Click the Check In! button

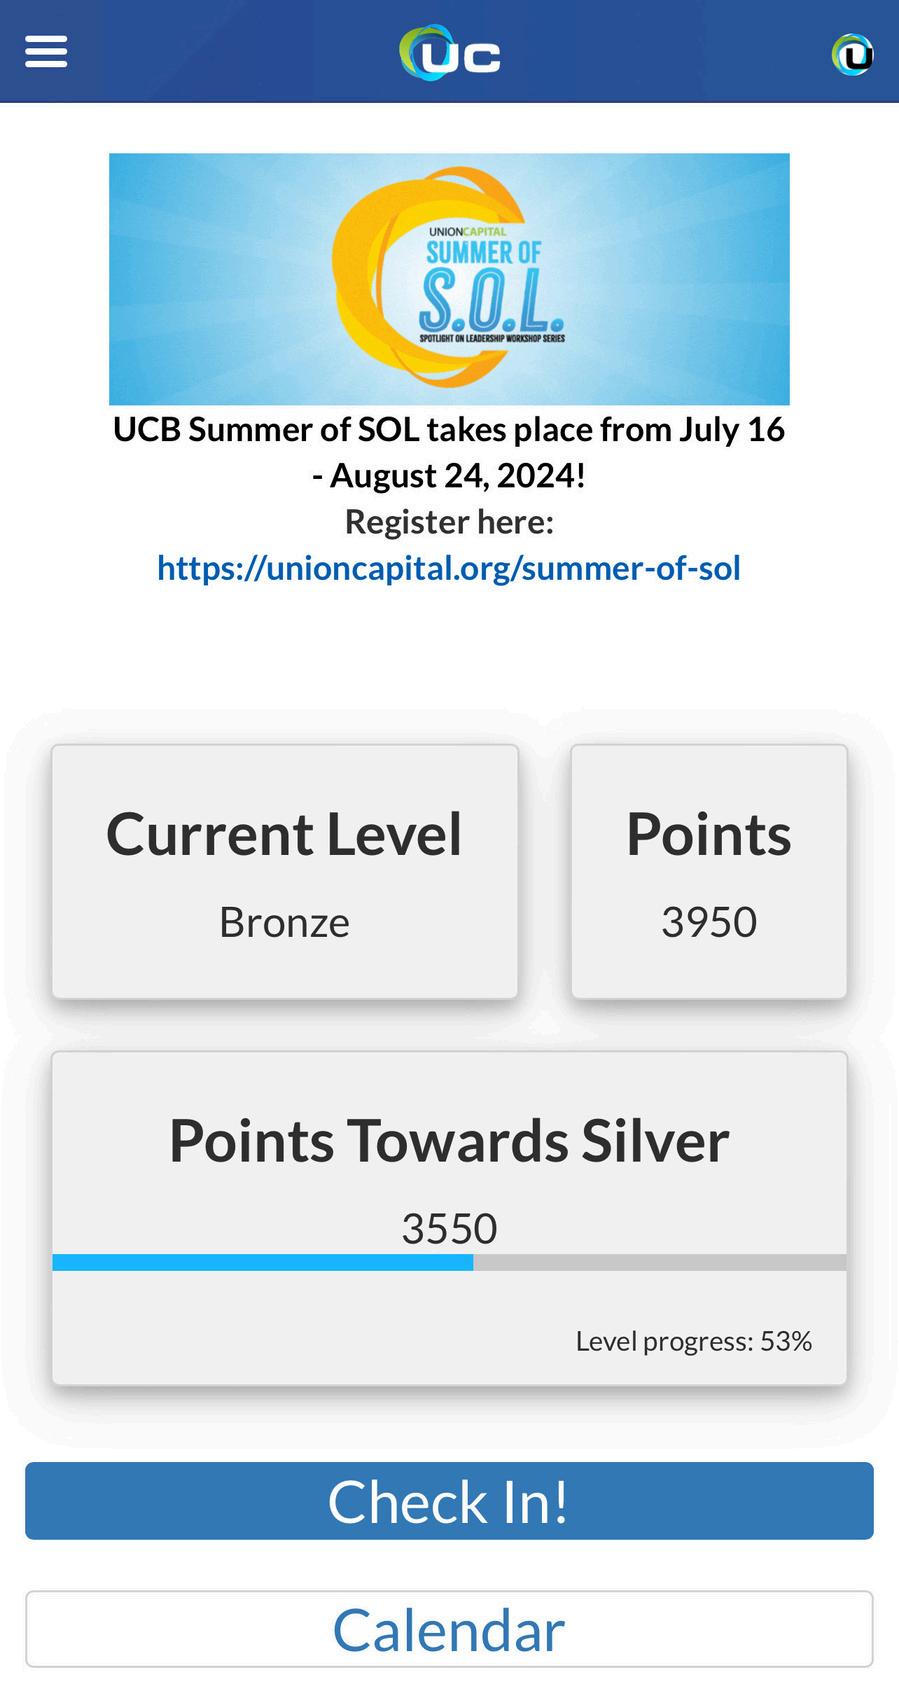point(449,1501)
